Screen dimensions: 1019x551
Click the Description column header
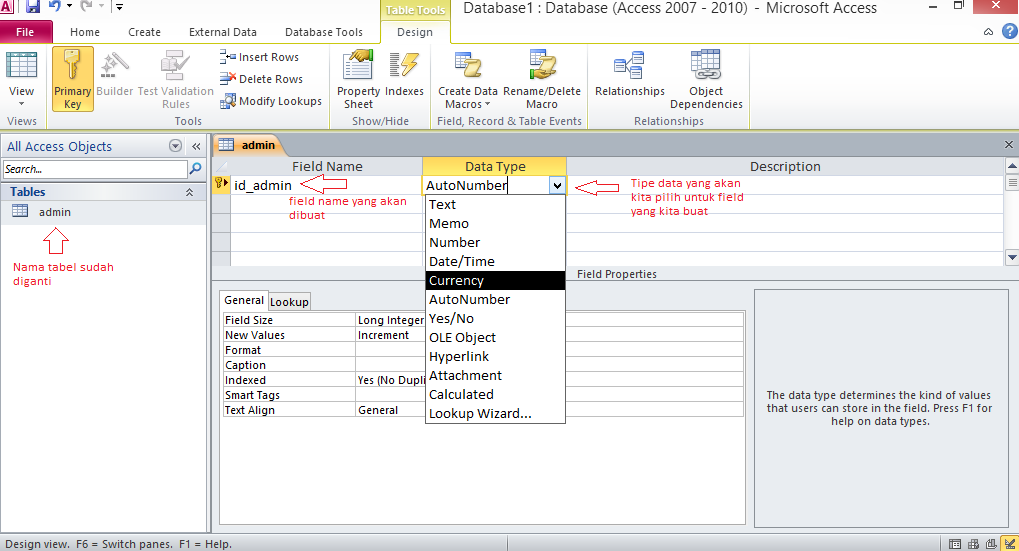[x=785, y=166]
